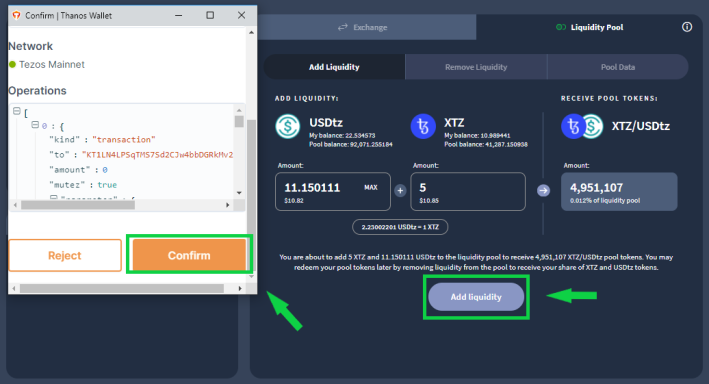Maximize the Thanos Wallet window

210,15
